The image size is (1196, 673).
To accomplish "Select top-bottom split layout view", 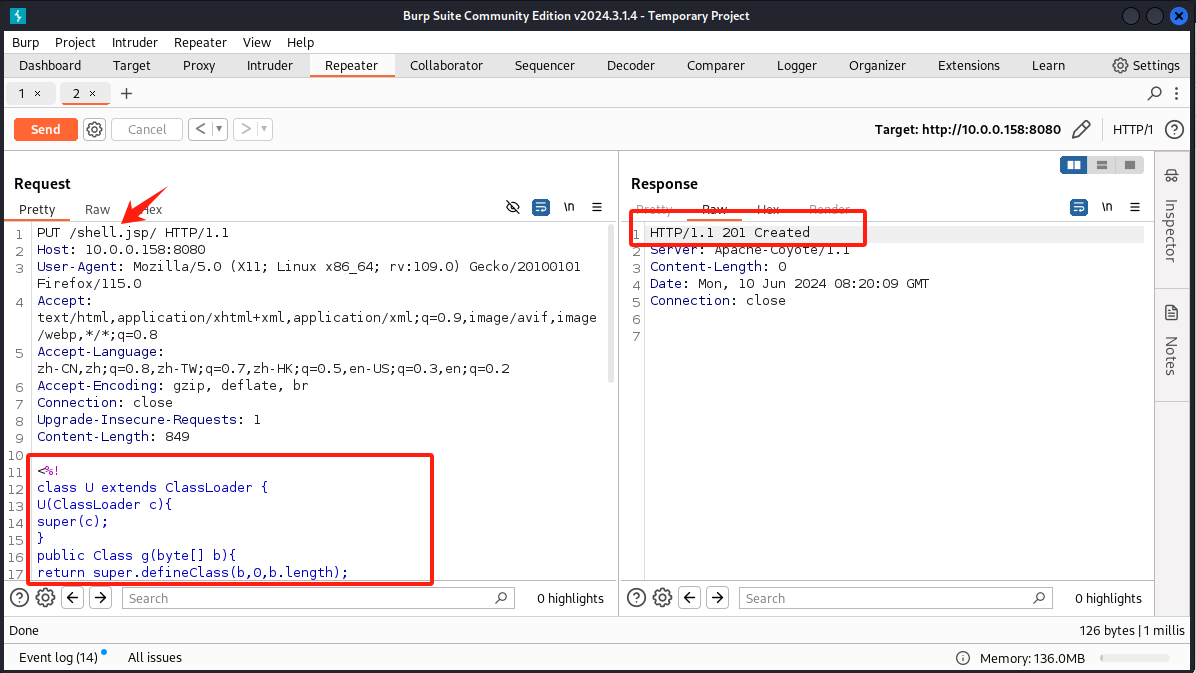I will (1101, 165).
